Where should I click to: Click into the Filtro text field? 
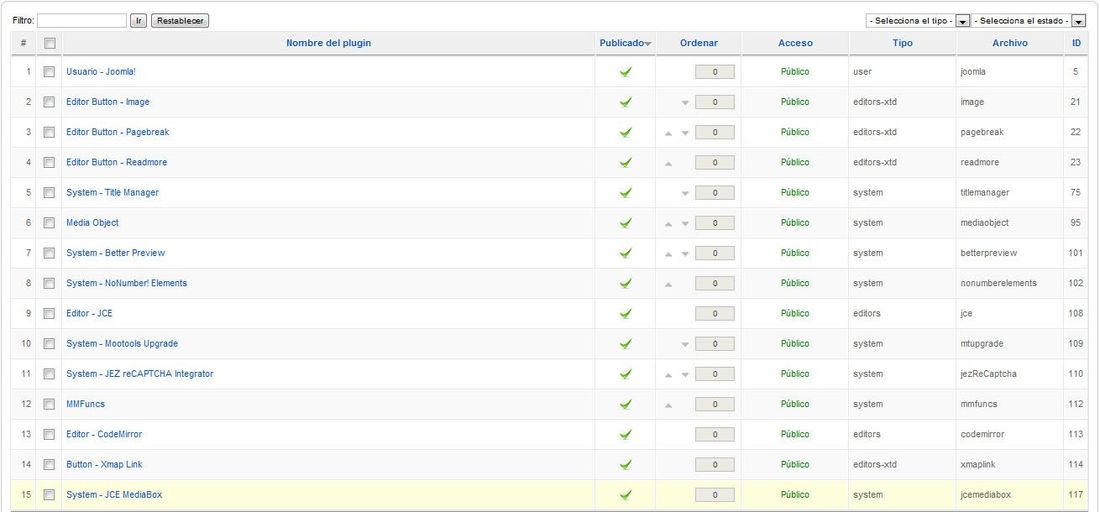[x=81, y=21]
